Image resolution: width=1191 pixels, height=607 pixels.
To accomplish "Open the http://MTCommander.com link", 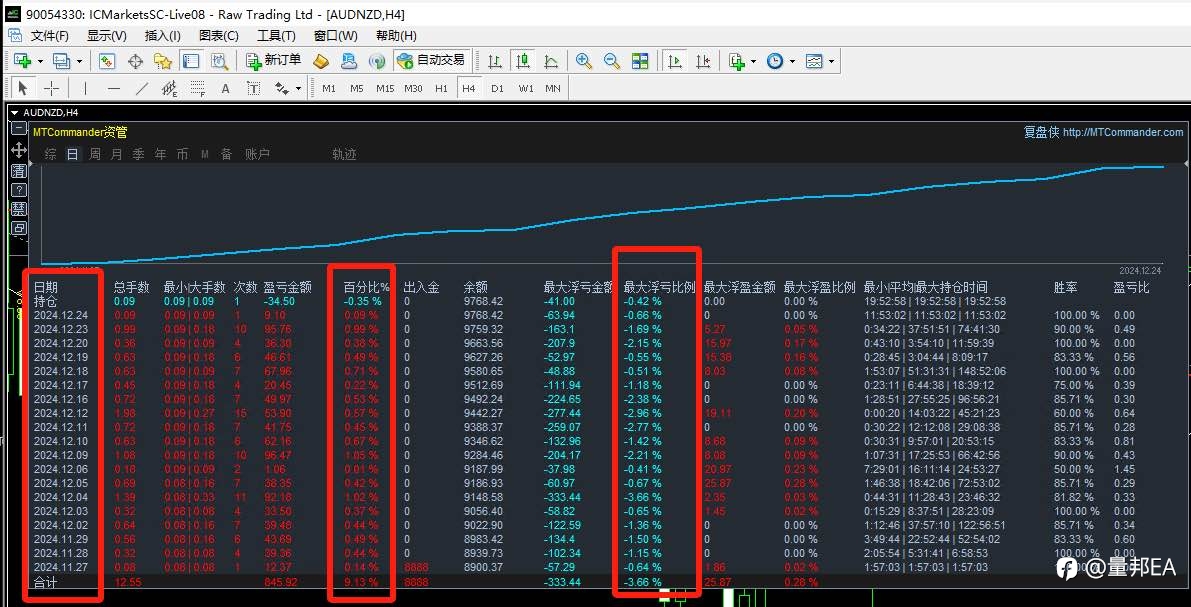I will tap(1123, 132).
